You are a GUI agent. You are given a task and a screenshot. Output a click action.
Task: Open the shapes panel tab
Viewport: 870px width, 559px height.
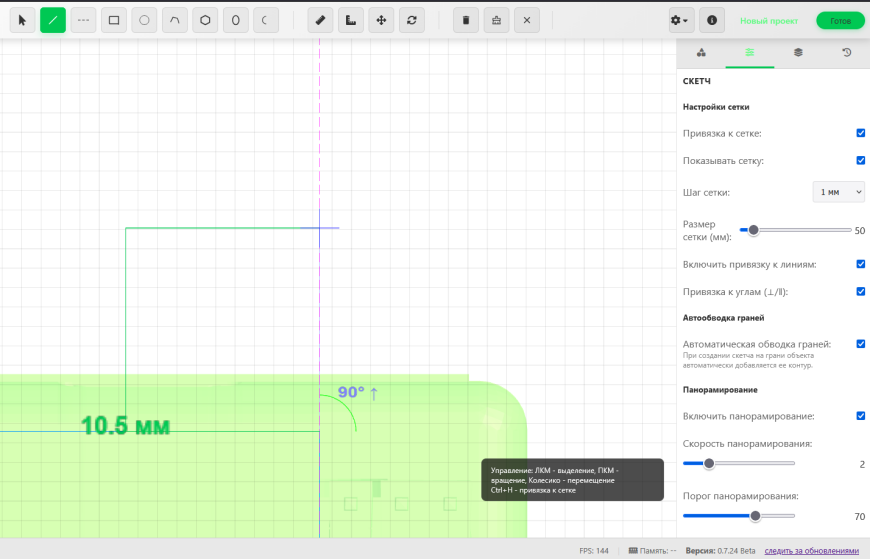[701, 52]
